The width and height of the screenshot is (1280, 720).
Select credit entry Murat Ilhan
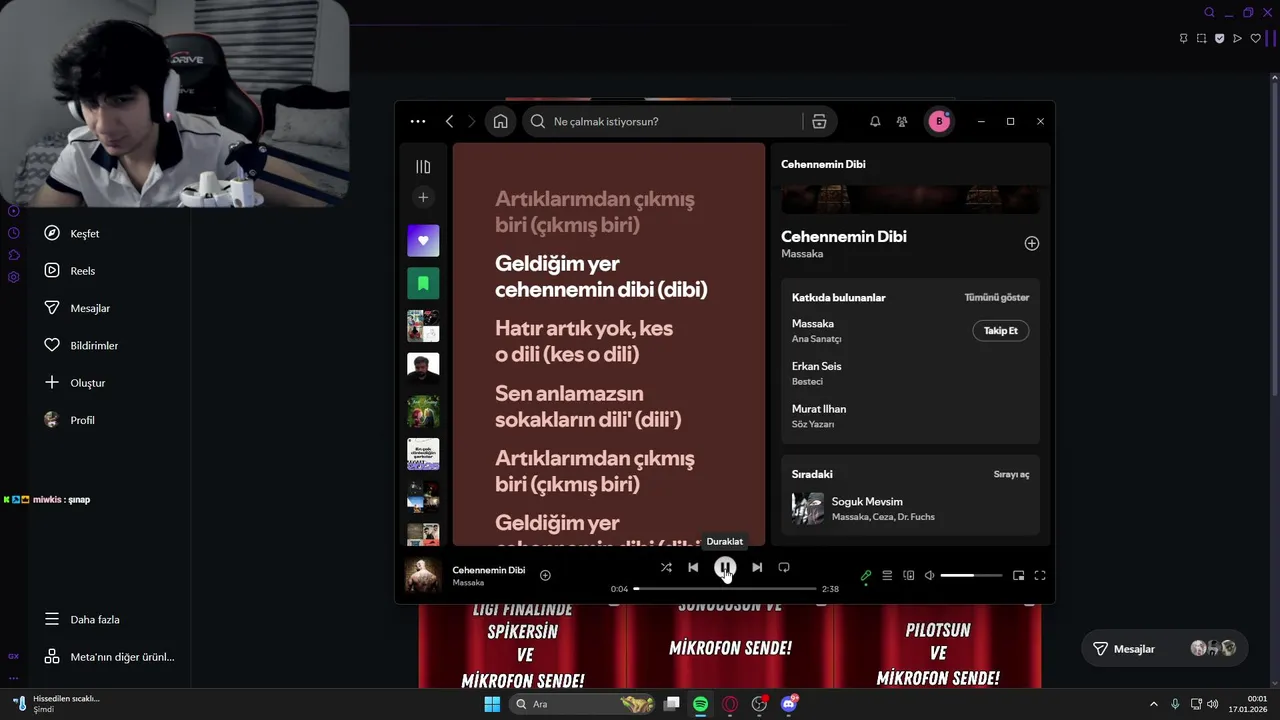[819, 408]
